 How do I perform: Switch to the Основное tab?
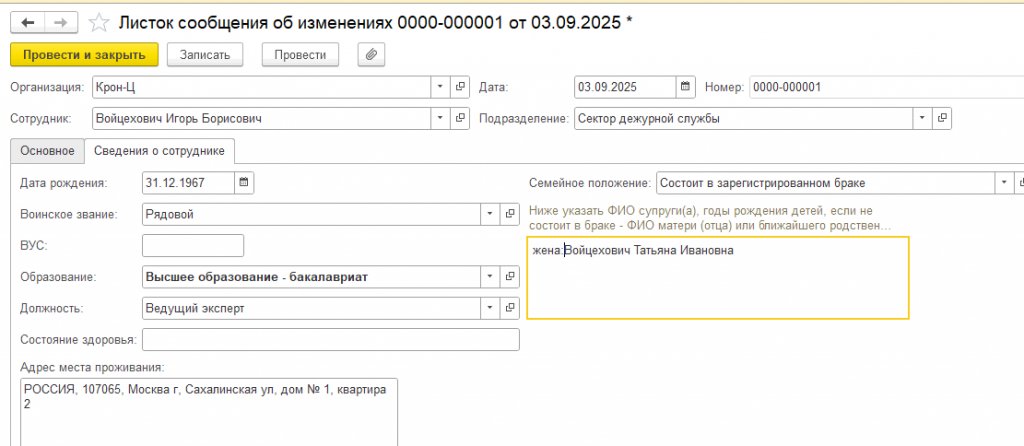[x=47, y=151]
